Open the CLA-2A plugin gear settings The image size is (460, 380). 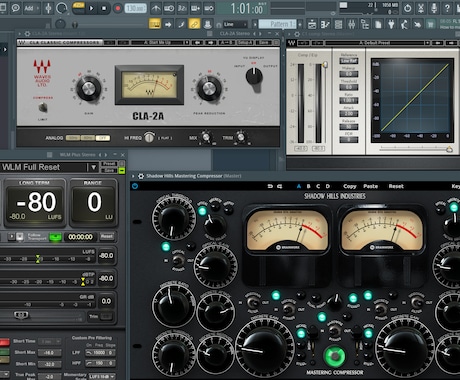coord(27,34)
